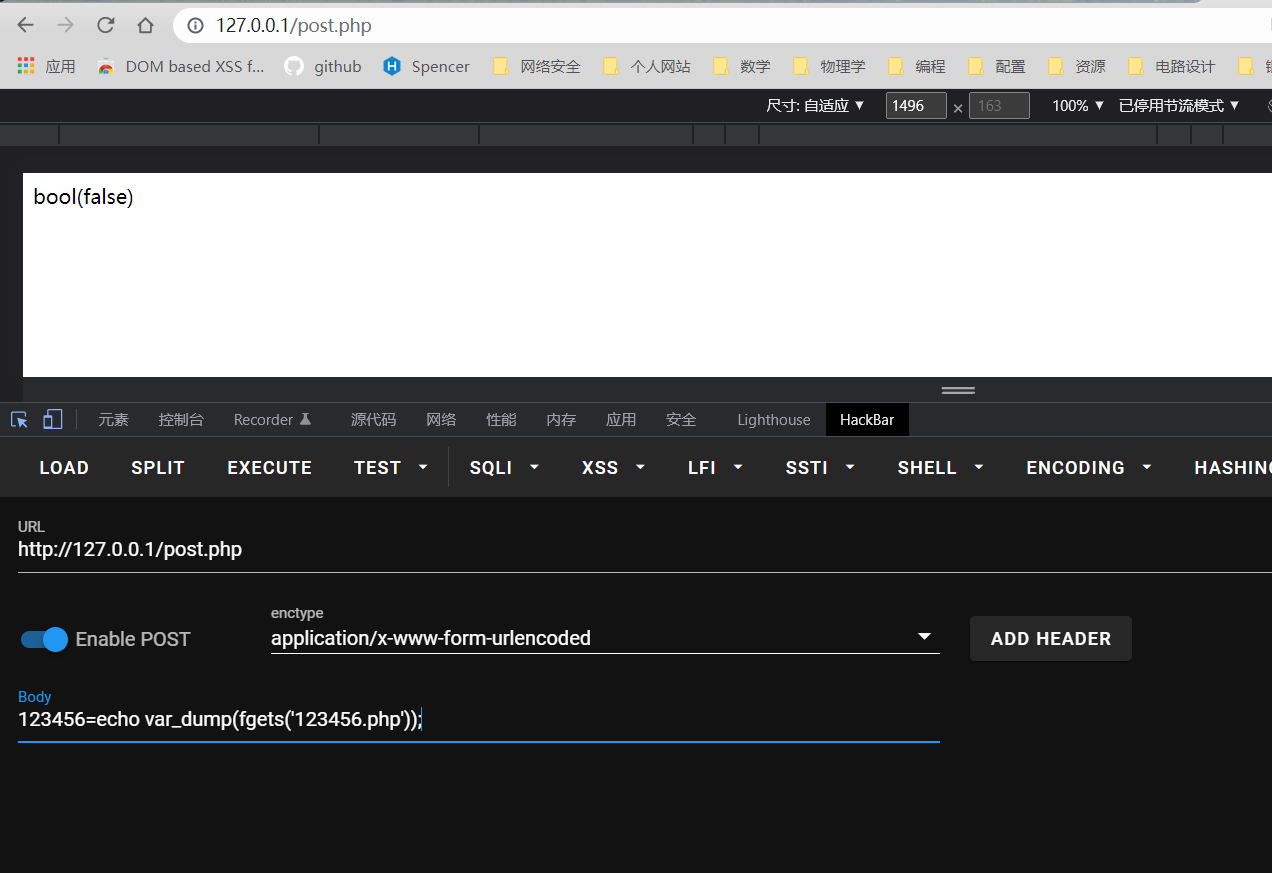Open the 编程 bookmark folder
Viewport: 1272px width, 873px height.
click(916, 66)
